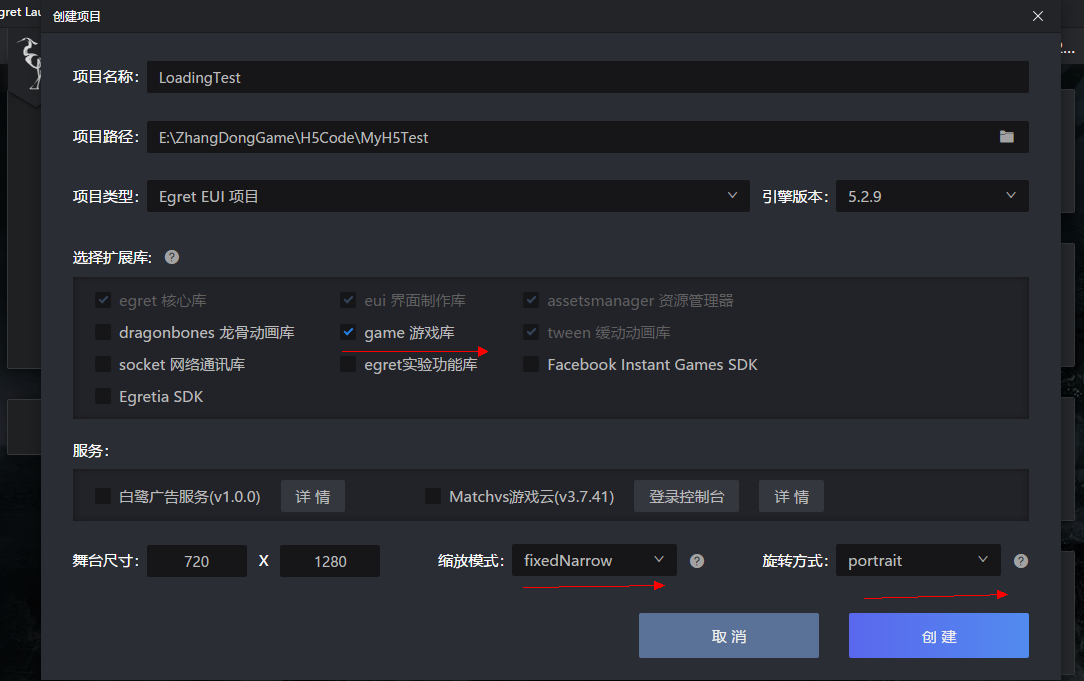Image resolution: width=1084 pixels, height=681 pixels.
Task: Click 项目路径 field with E:\ZhangDongGame path
Action: click(x=588, y=137)
